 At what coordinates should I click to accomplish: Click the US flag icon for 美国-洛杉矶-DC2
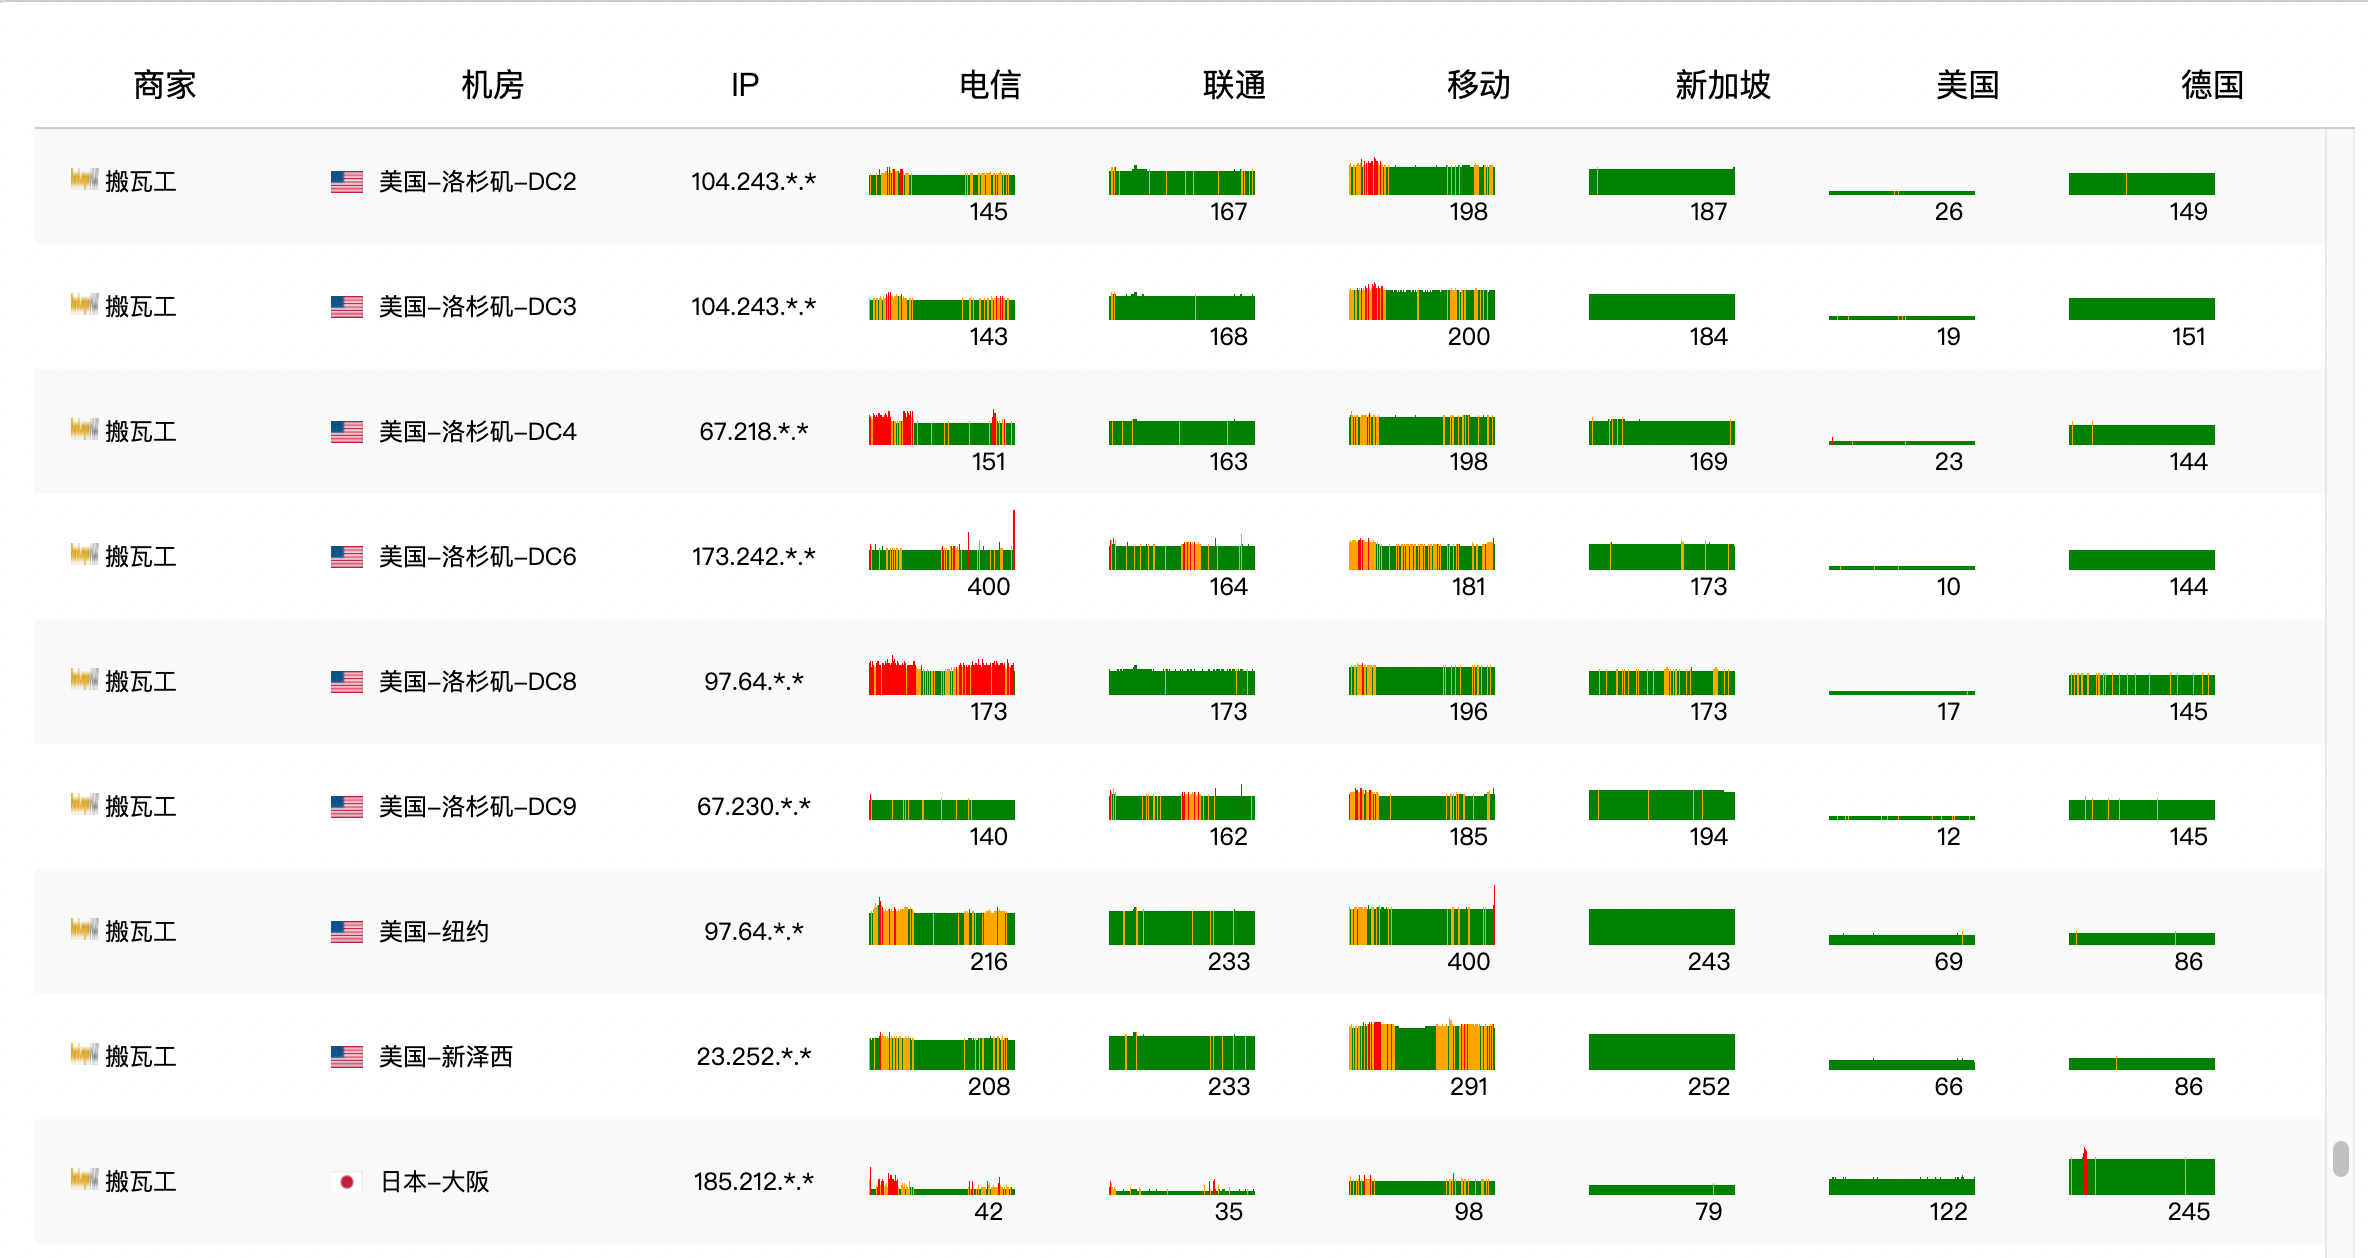[x=347, y=182]
